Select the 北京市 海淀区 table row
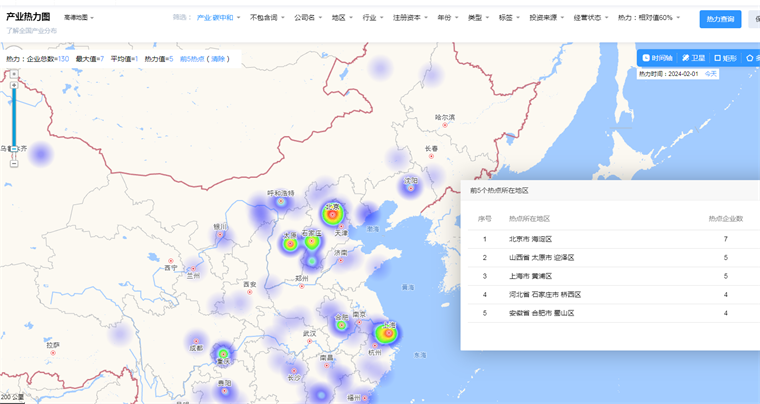The image size is (760, 404). click(x=614, y=239)
